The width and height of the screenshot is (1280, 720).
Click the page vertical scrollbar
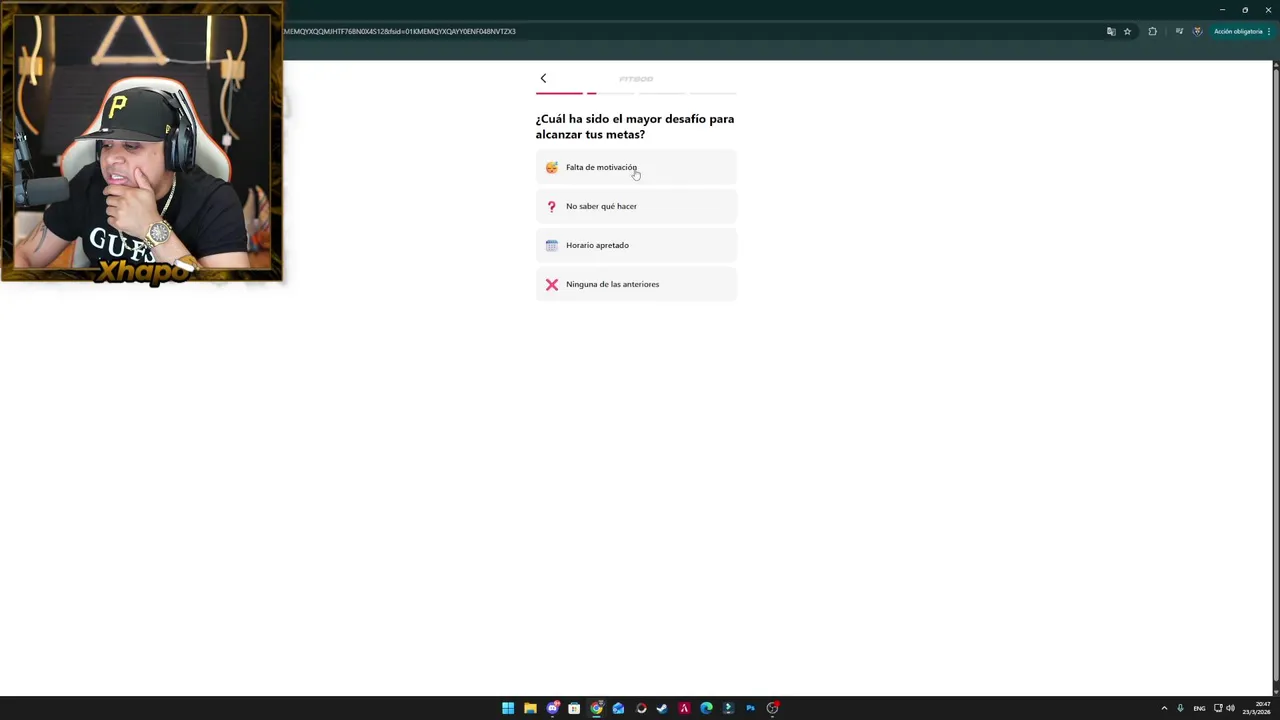(x=1275, y=378)
